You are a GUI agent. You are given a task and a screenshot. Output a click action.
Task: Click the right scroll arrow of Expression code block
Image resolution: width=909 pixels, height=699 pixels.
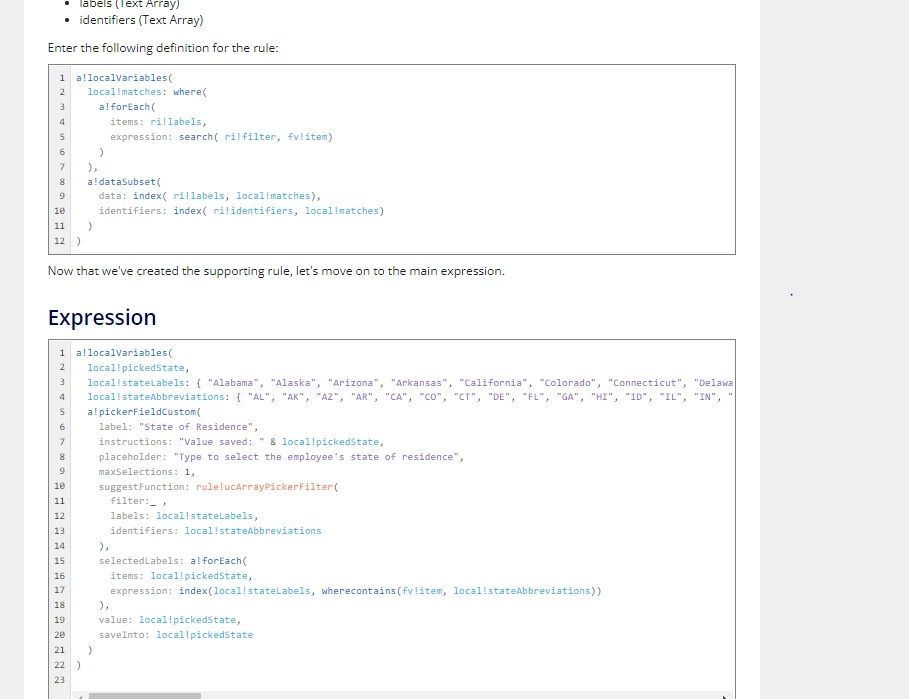coord(724,696)
